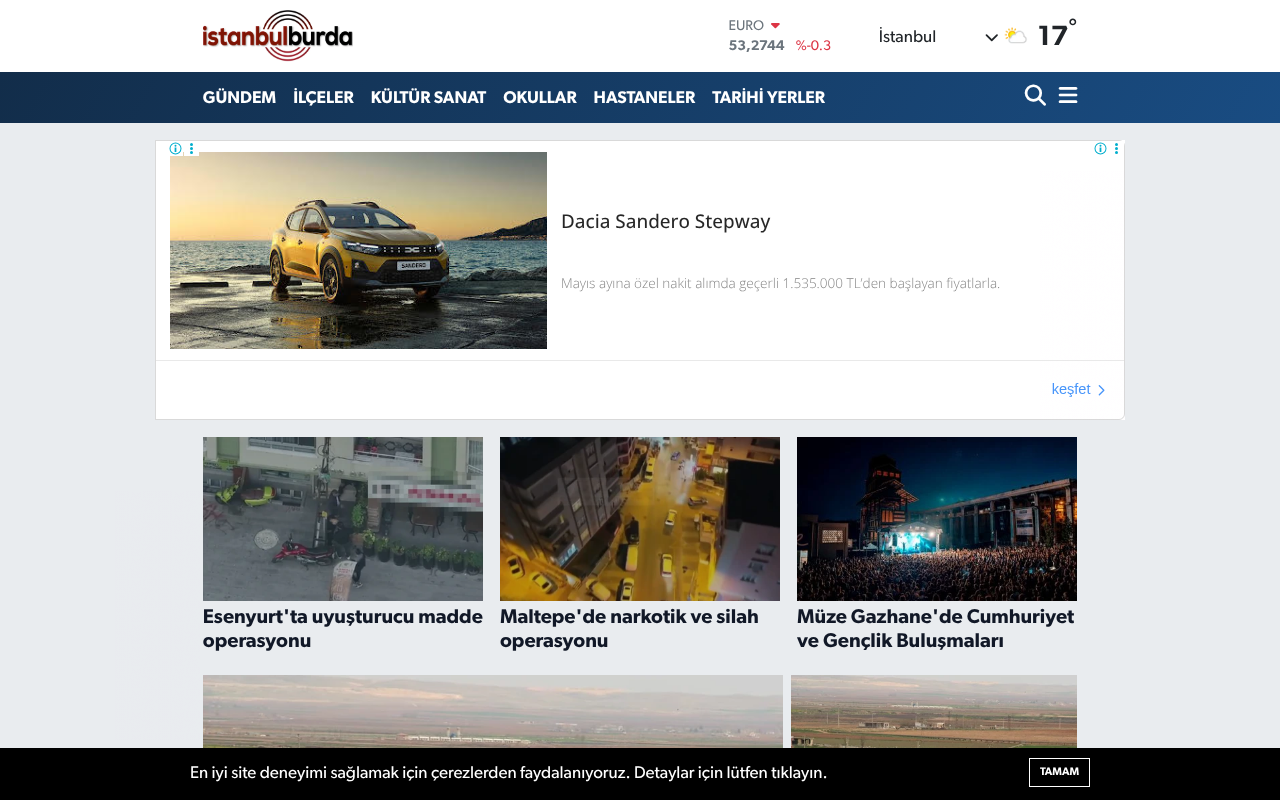Click the istanbulburda logo

click(278, 36)
